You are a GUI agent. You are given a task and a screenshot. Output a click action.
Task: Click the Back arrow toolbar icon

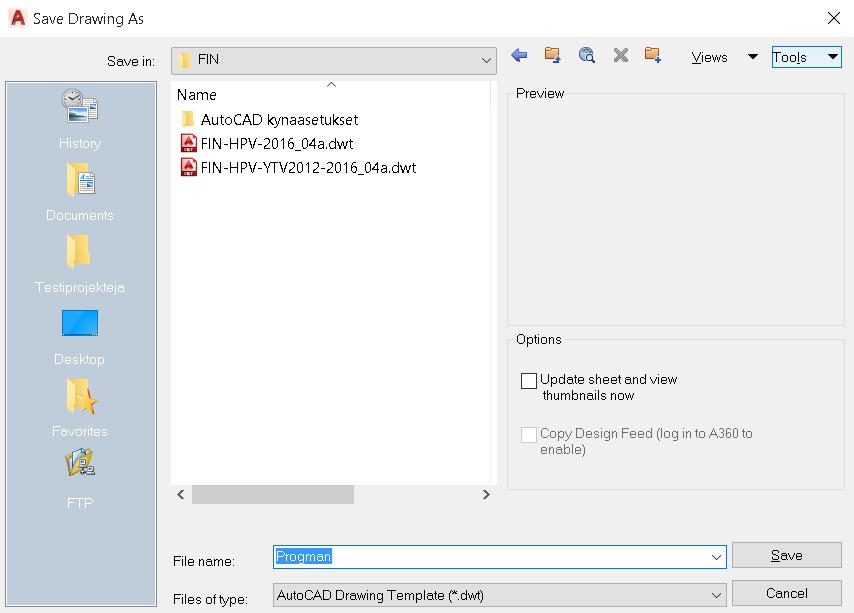pos(520,55)
